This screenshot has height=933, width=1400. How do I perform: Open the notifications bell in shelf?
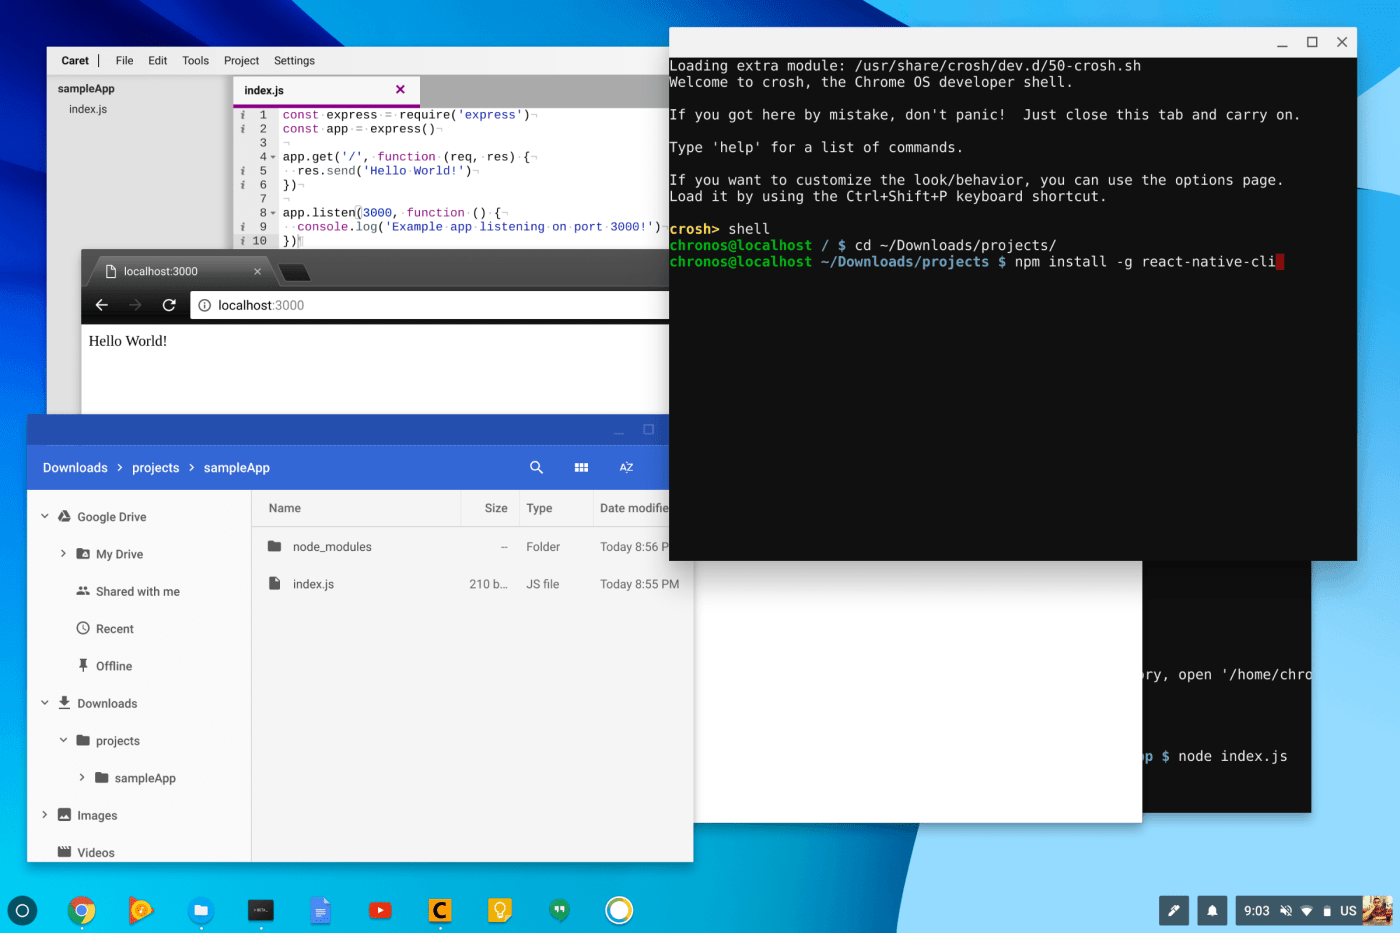point(1212,910)
